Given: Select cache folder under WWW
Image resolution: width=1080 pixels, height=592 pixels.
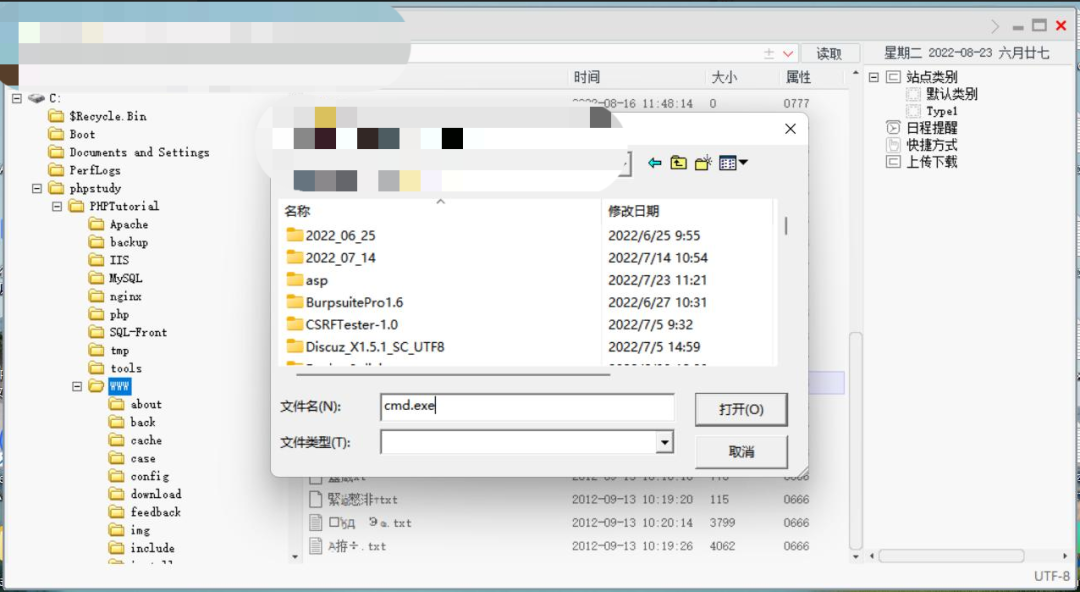Looking at the screenshot, I should pyautogui.click(x=136, y=440).
